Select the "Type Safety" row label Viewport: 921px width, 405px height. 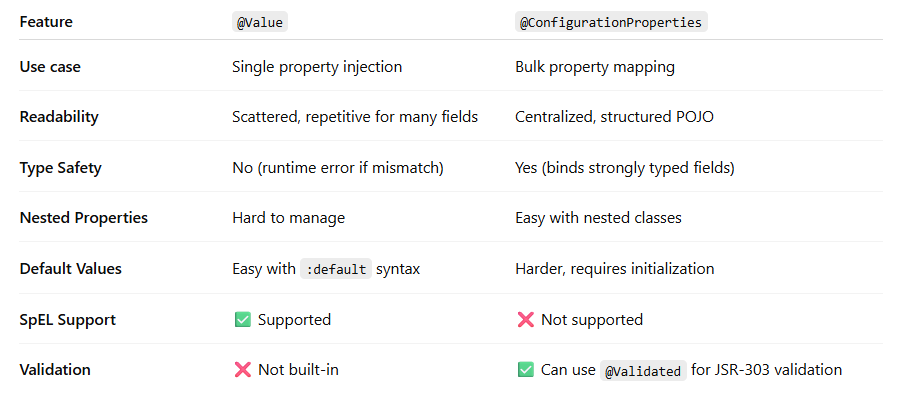tap(60, 168)
